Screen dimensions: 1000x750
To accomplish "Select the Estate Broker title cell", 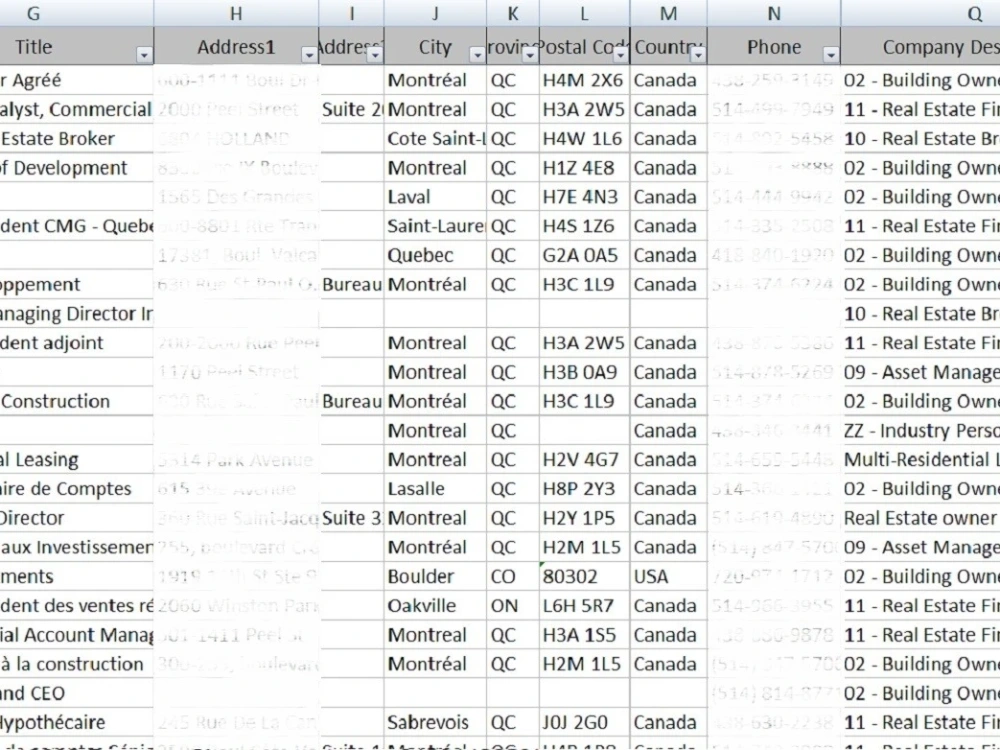I will click(77, 138).
